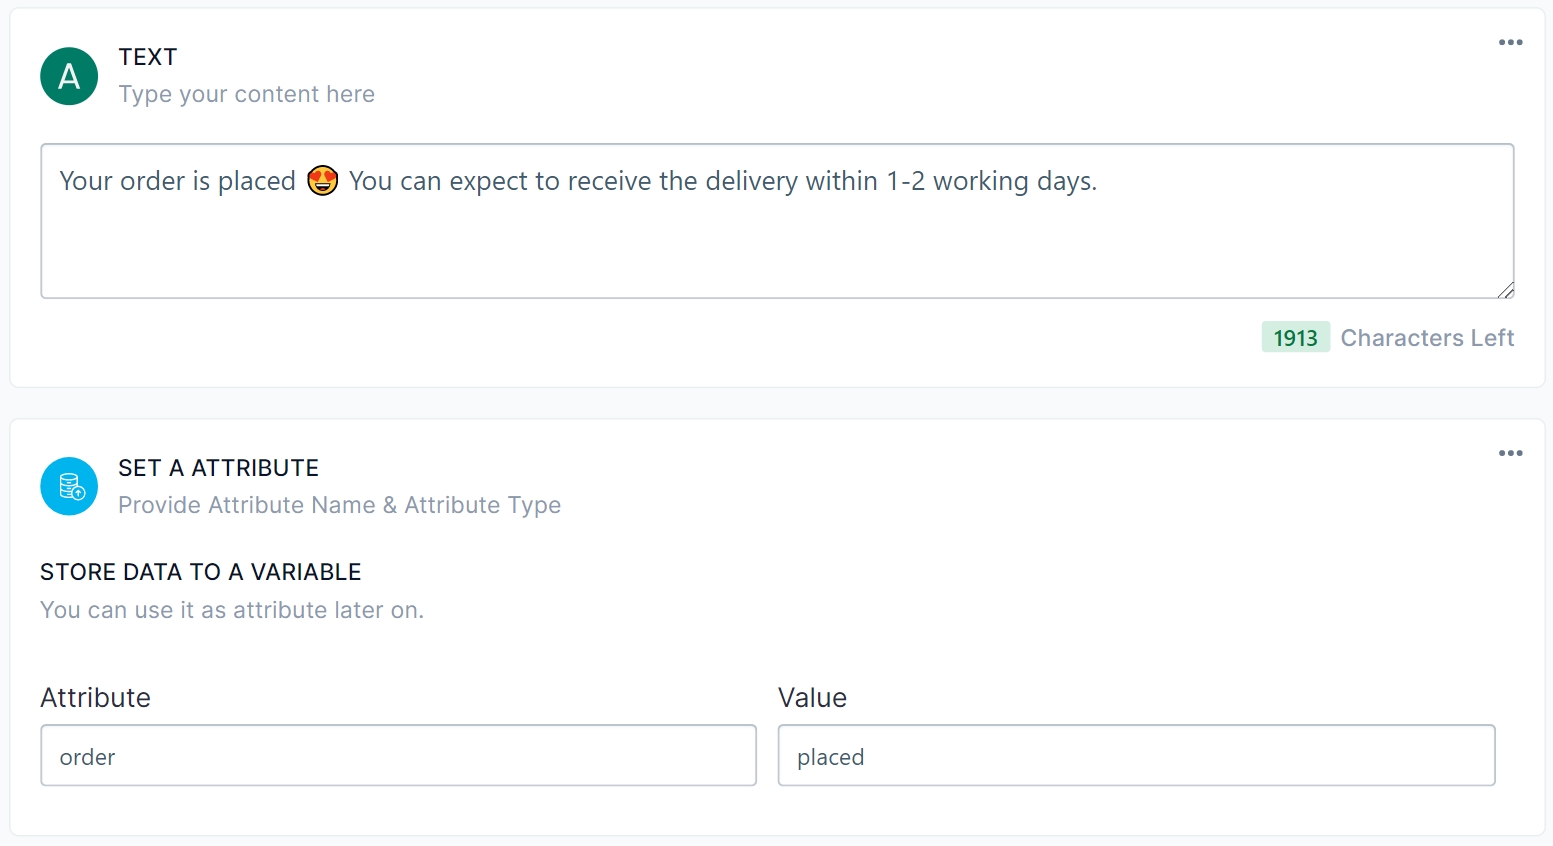This screenshot has width=1553, height=846.
Task: Click the "Attribute" field label
Action: coord(95,698)
